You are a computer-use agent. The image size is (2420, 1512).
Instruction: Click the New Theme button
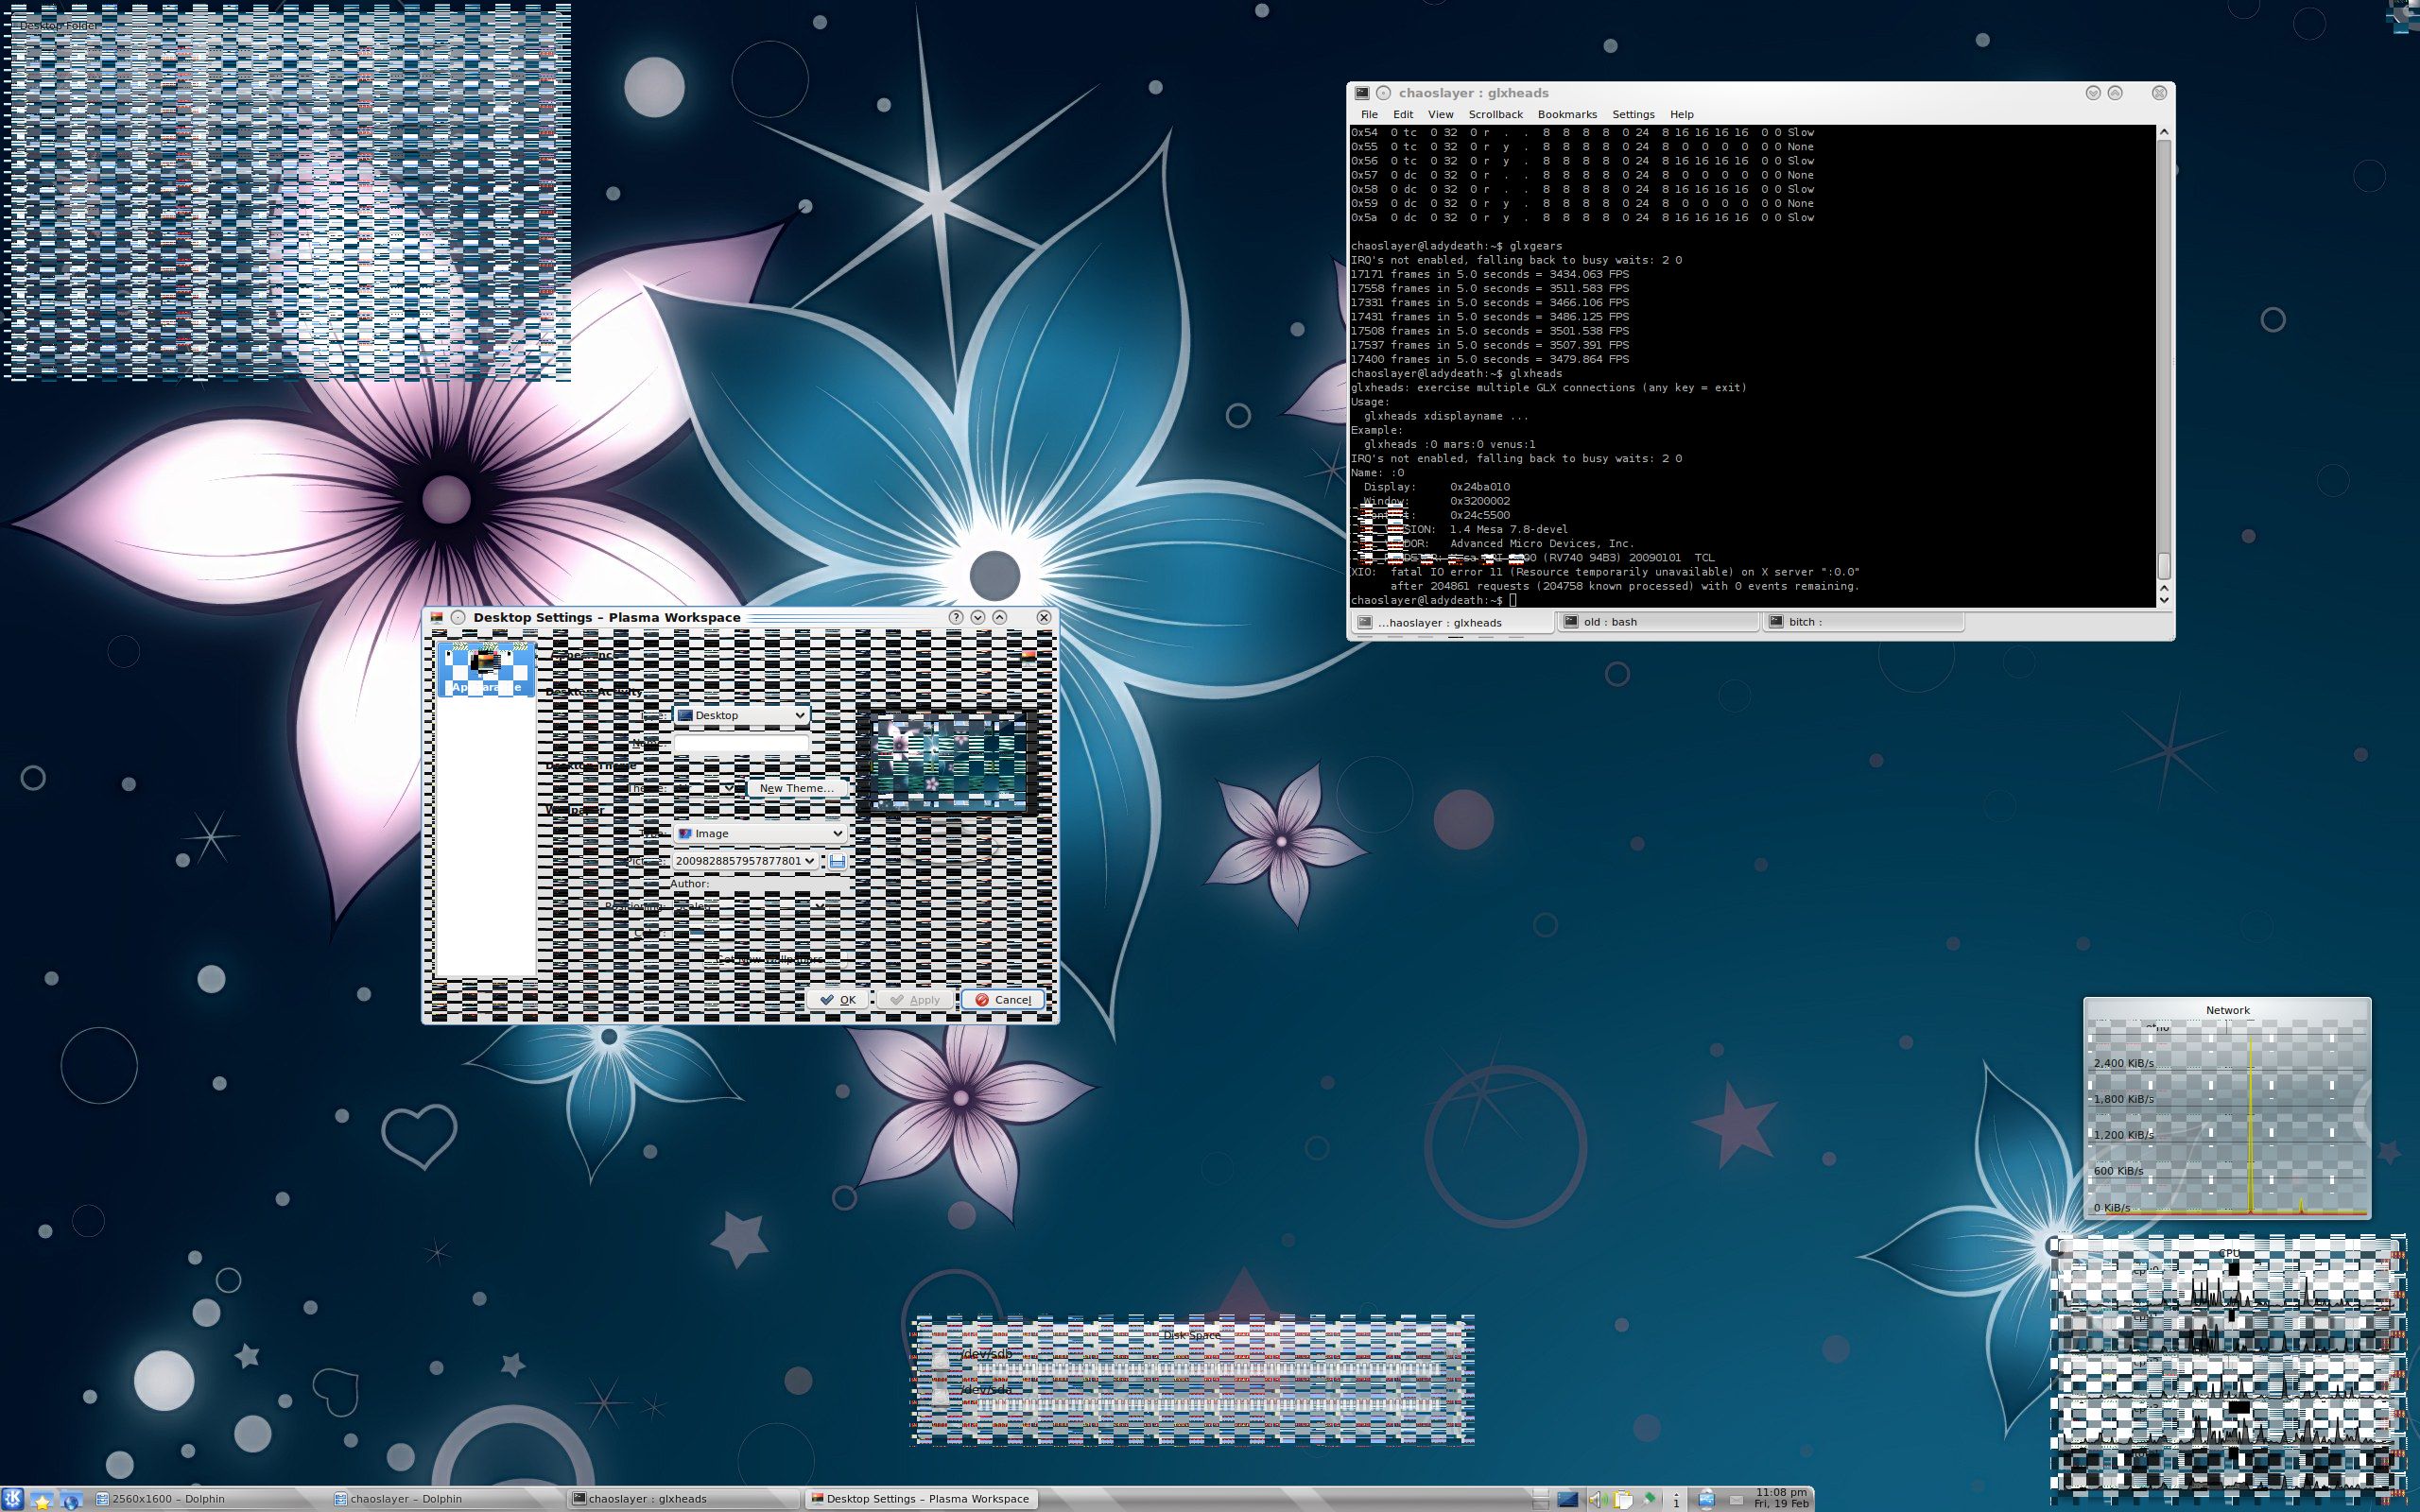[796, 788]
